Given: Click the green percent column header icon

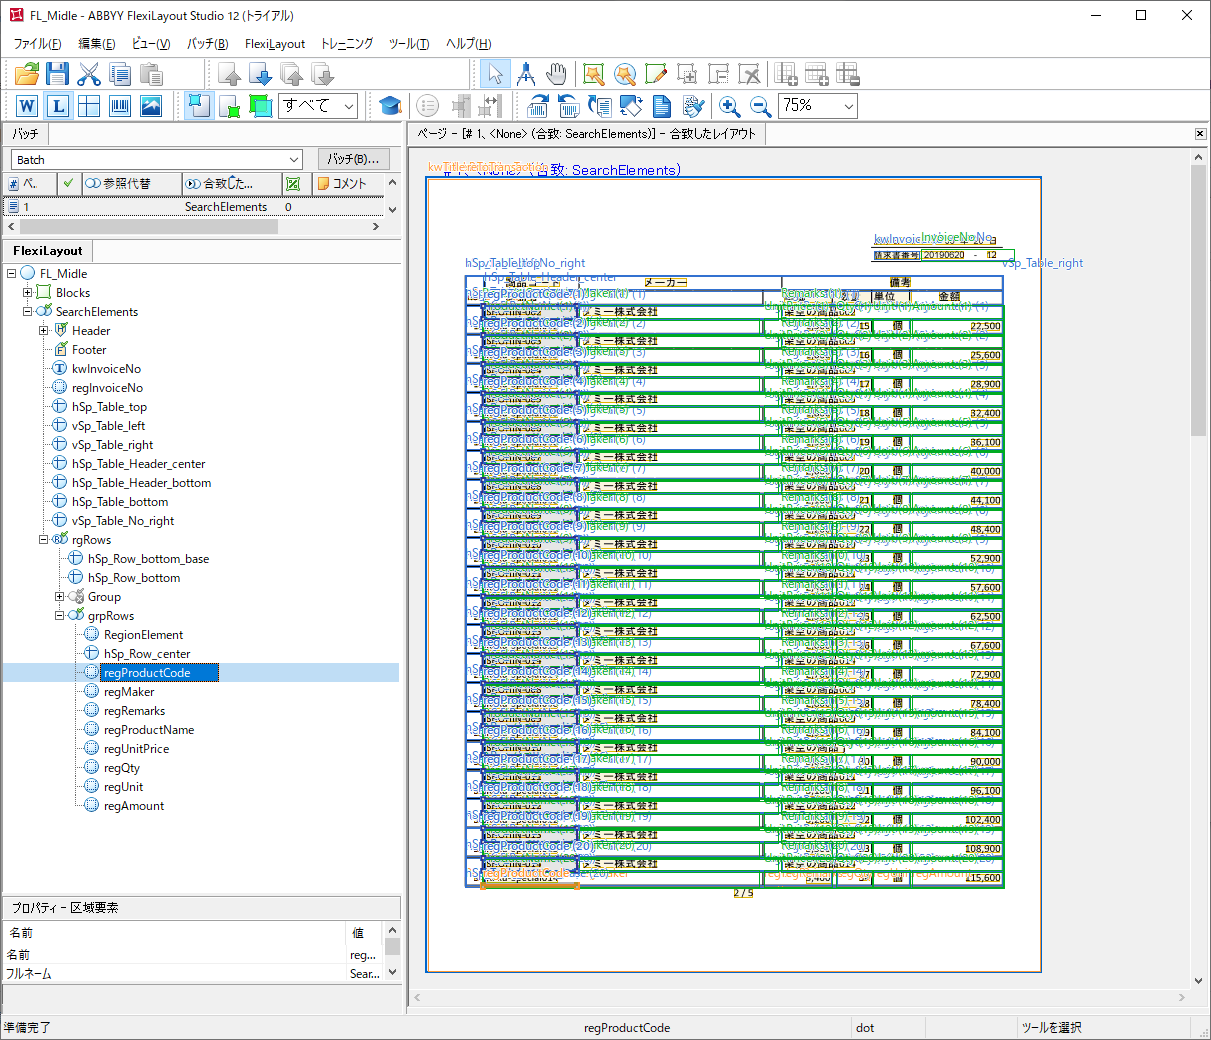Looking at the screenshot, I should click(293, 183).
